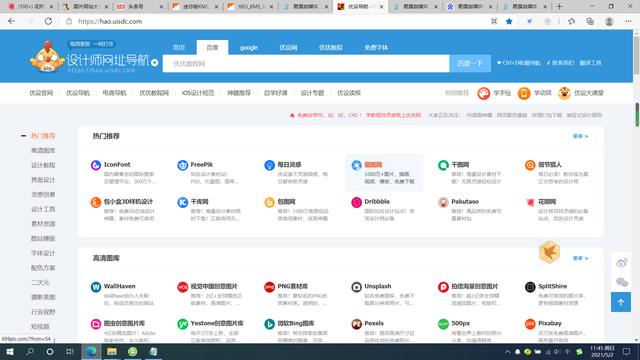Open 设计专题 in the nav menu
Viewport: 640px width, 360px height.
312,93
